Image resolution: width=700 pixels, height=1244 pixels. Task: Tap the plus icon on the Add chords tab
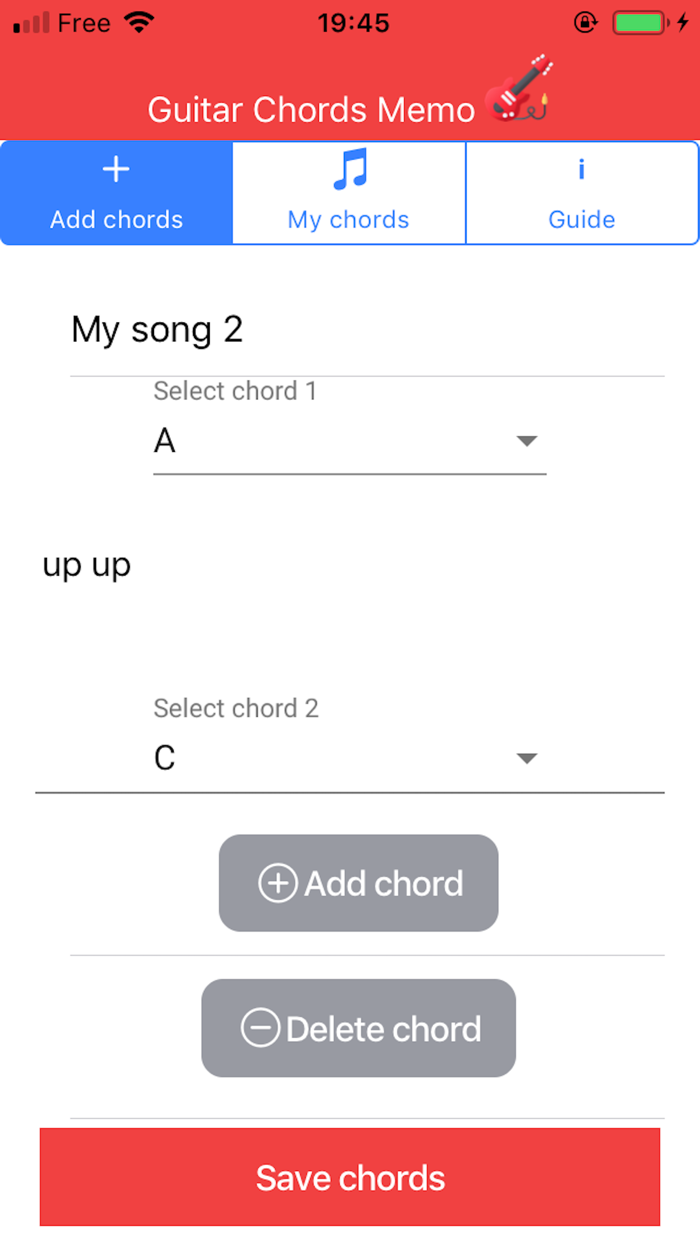[115, 168]
